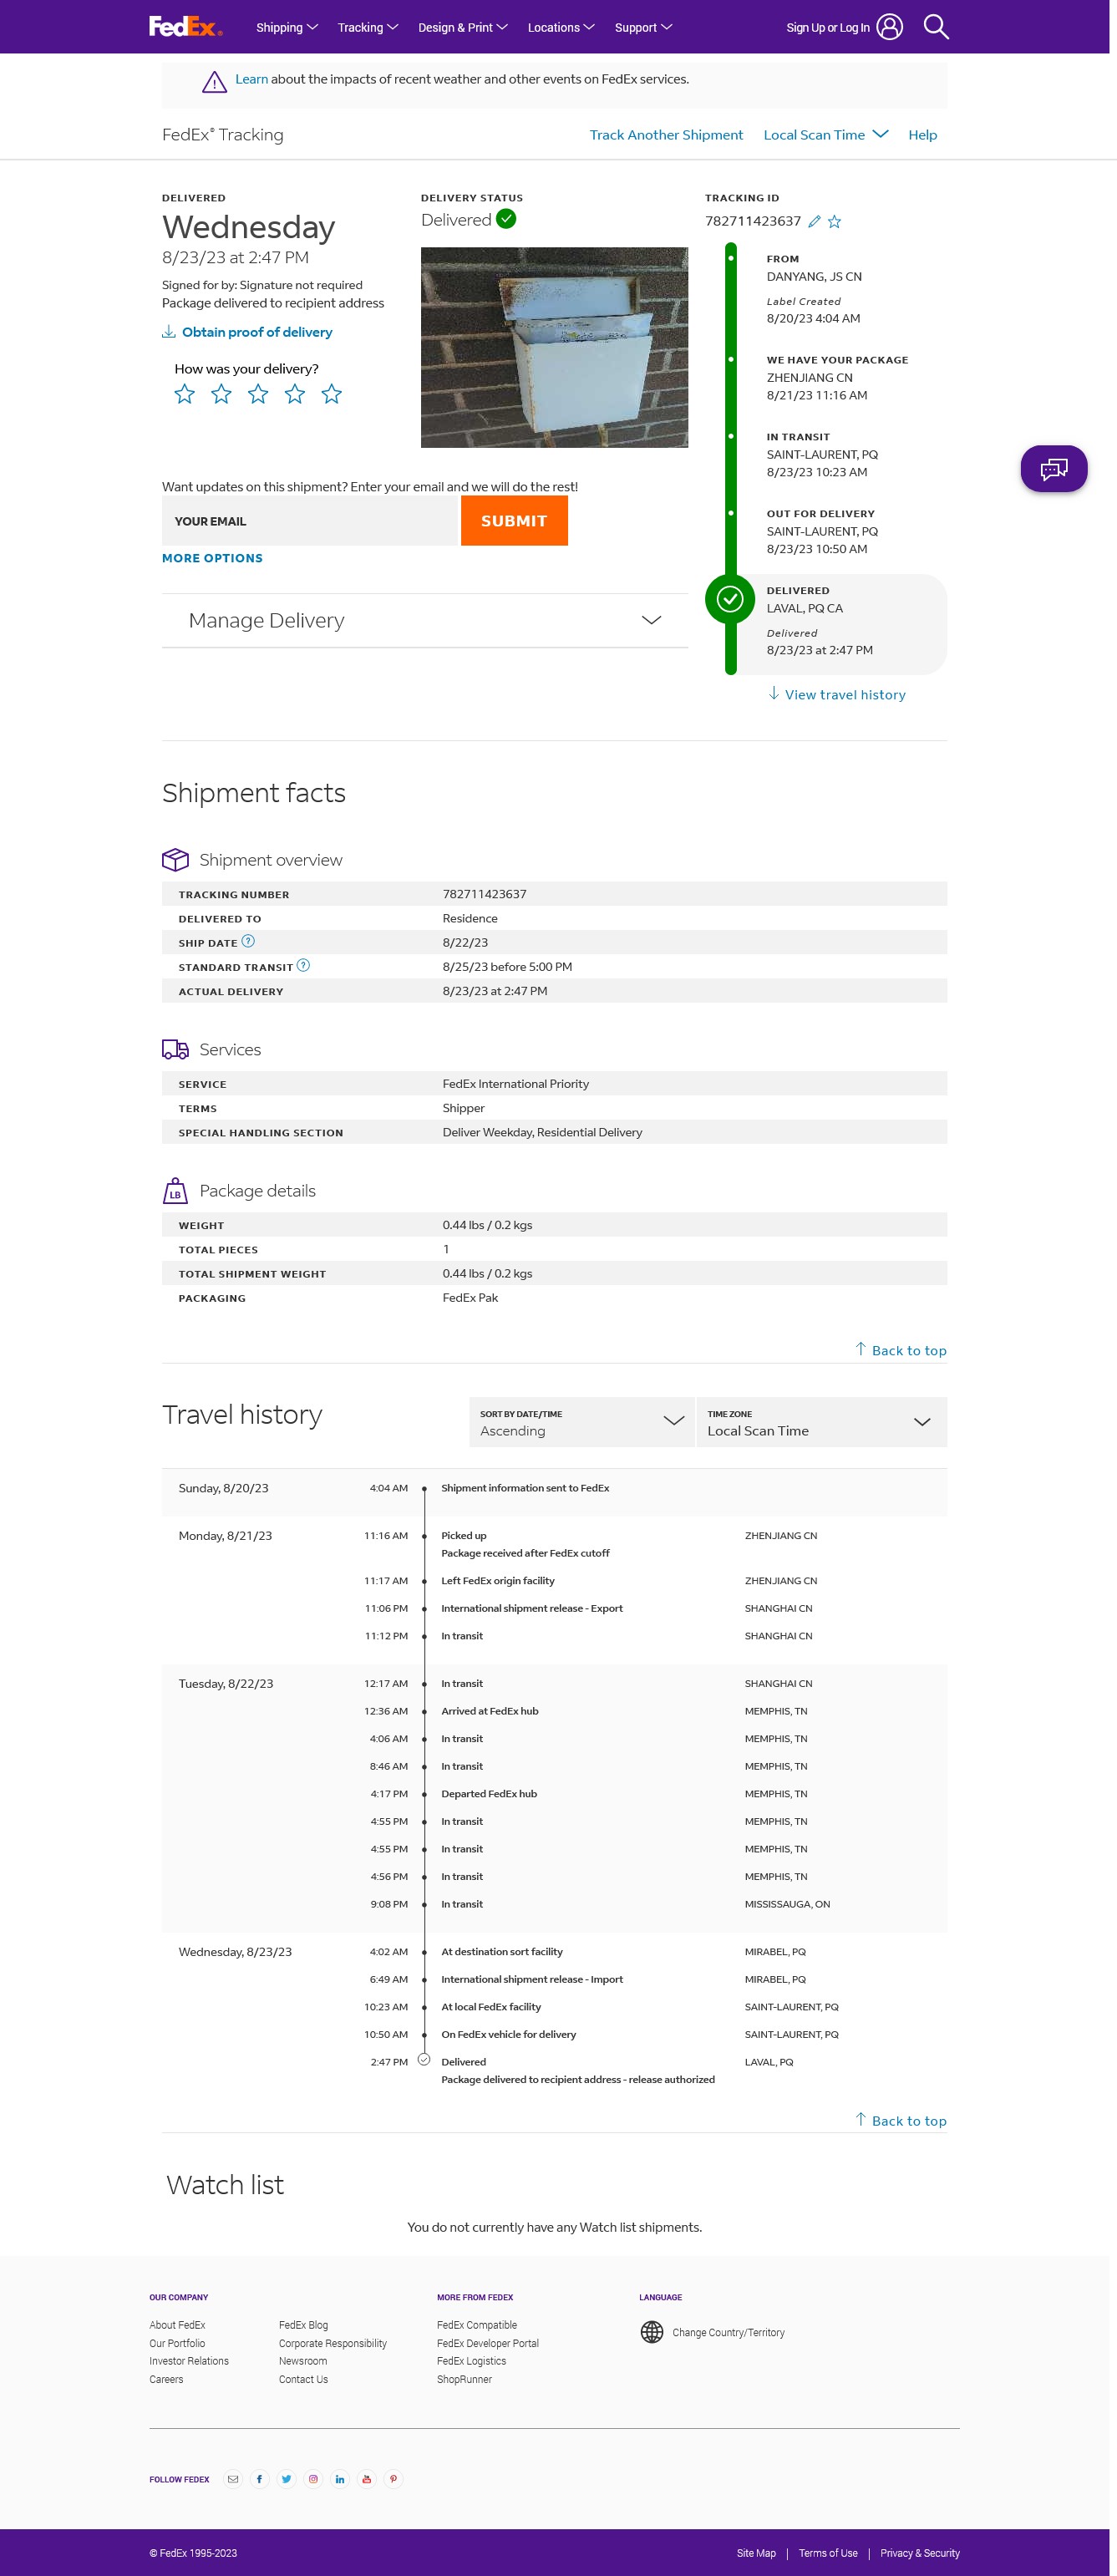The image size is (1117, 2576).
Task: Edit tracking ID nickname pencil icon
Action: [x=814, y=222]
